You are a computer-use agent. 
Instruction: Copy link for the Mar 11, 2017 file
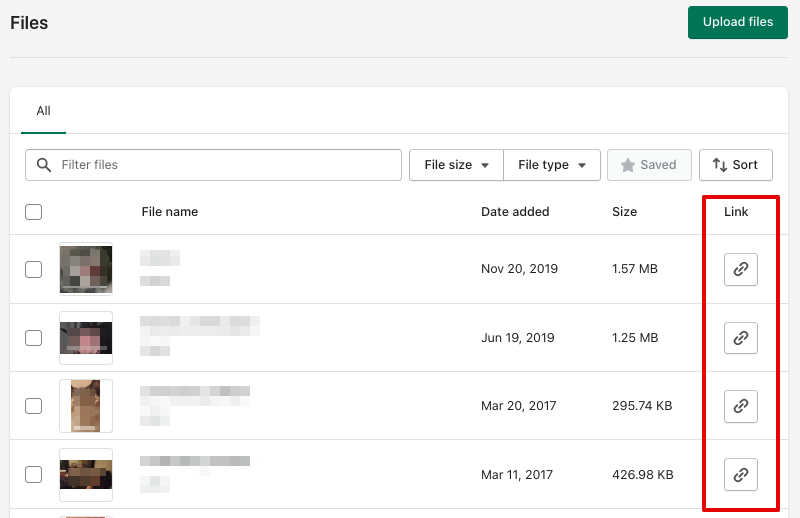click(x=740, y=475)
